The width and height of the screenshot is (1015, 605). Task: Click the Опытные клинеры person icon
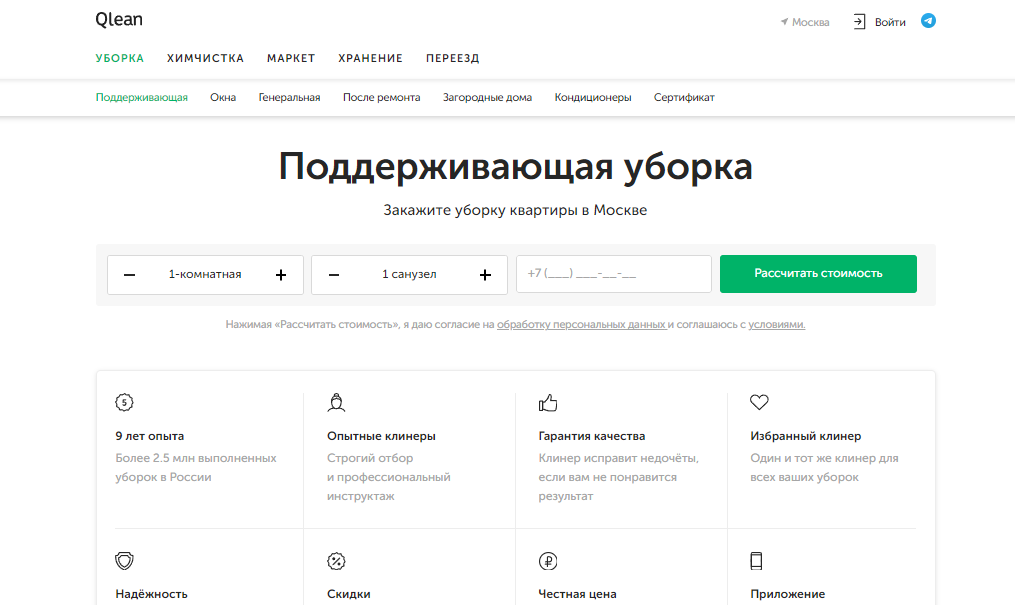pyautogui.click(x=336, y=403)
